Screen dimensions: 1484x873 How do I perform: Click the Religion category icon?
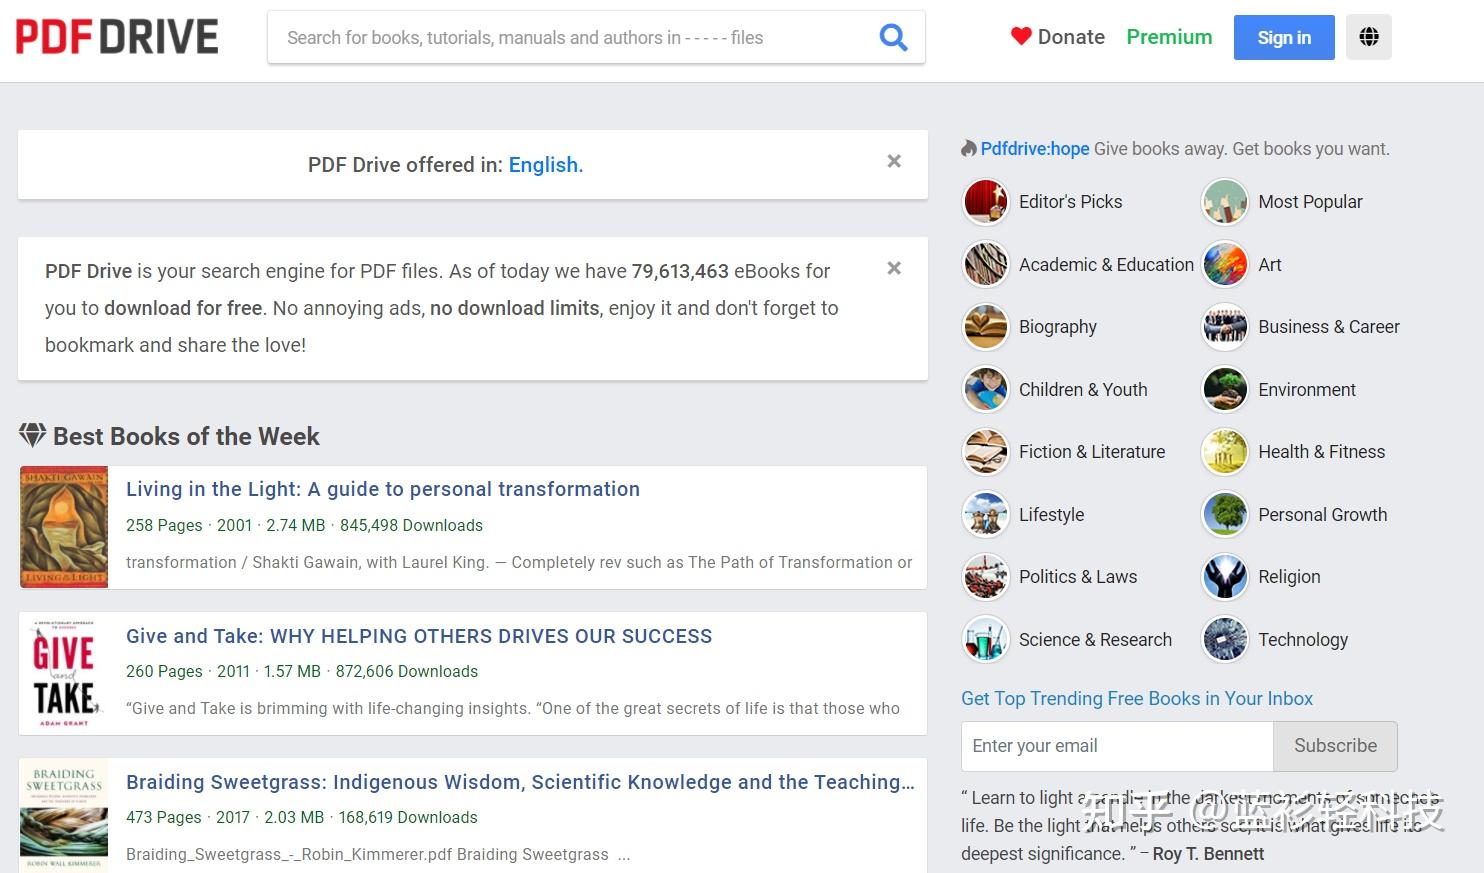click(1225, 577)
